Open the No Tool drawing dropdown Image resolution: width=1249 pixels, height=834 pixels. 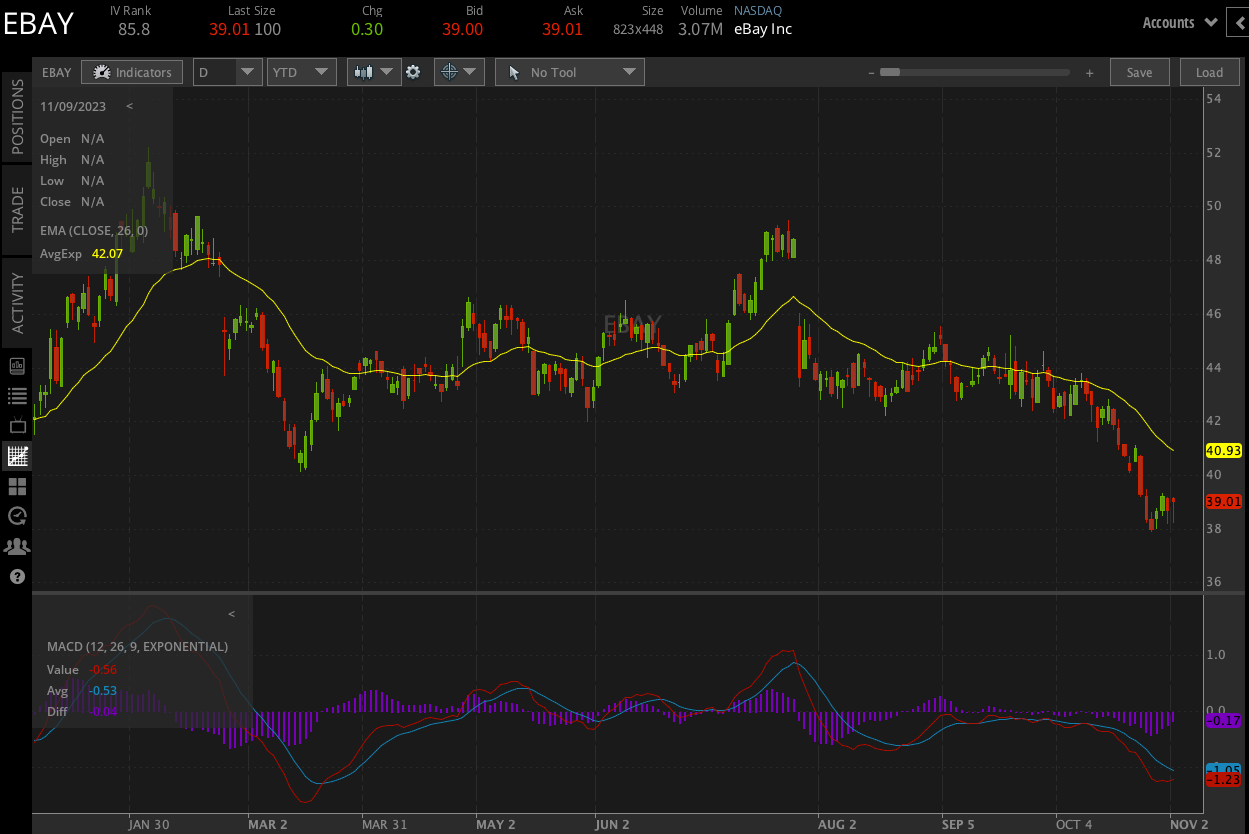tap(628, 72)
